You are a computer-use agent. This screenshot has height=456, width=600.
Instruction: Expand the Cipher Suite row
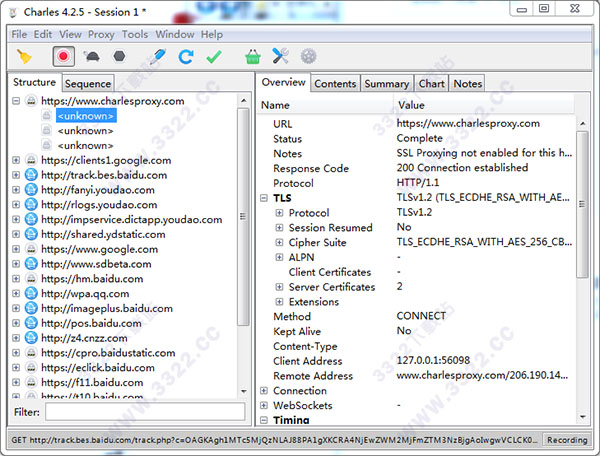click(279, 242)
